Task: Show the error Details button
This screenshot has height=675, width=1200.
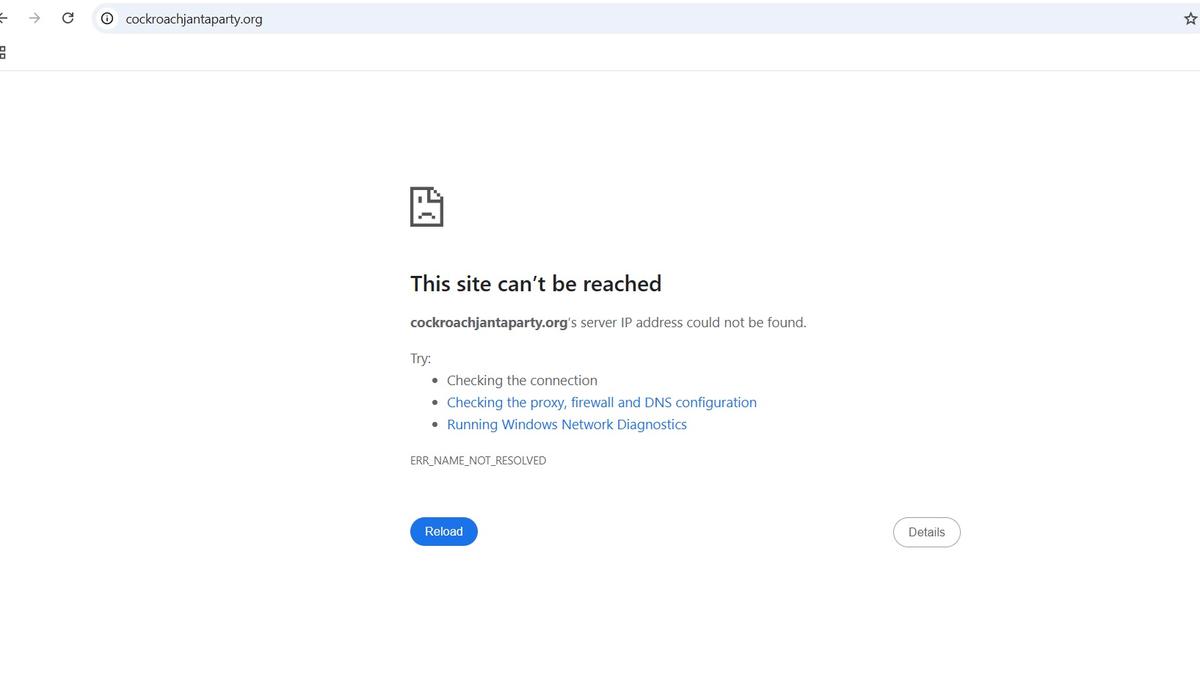Action: coord(926,532)
